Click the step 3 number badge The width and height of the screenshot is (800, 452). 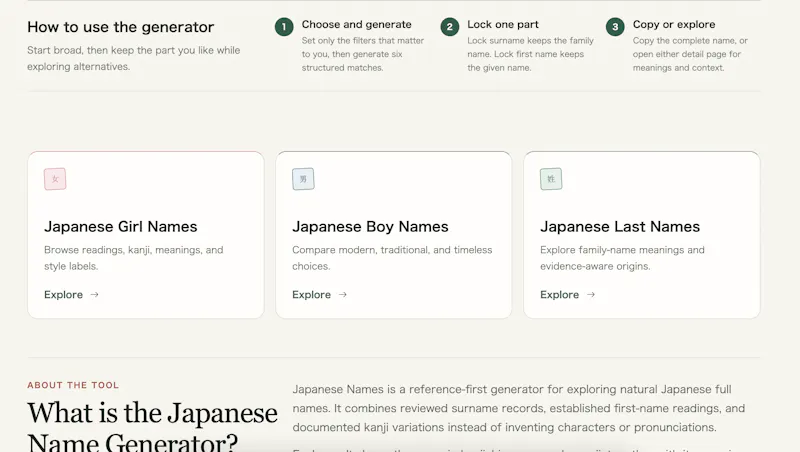click(x=615, y=27)
